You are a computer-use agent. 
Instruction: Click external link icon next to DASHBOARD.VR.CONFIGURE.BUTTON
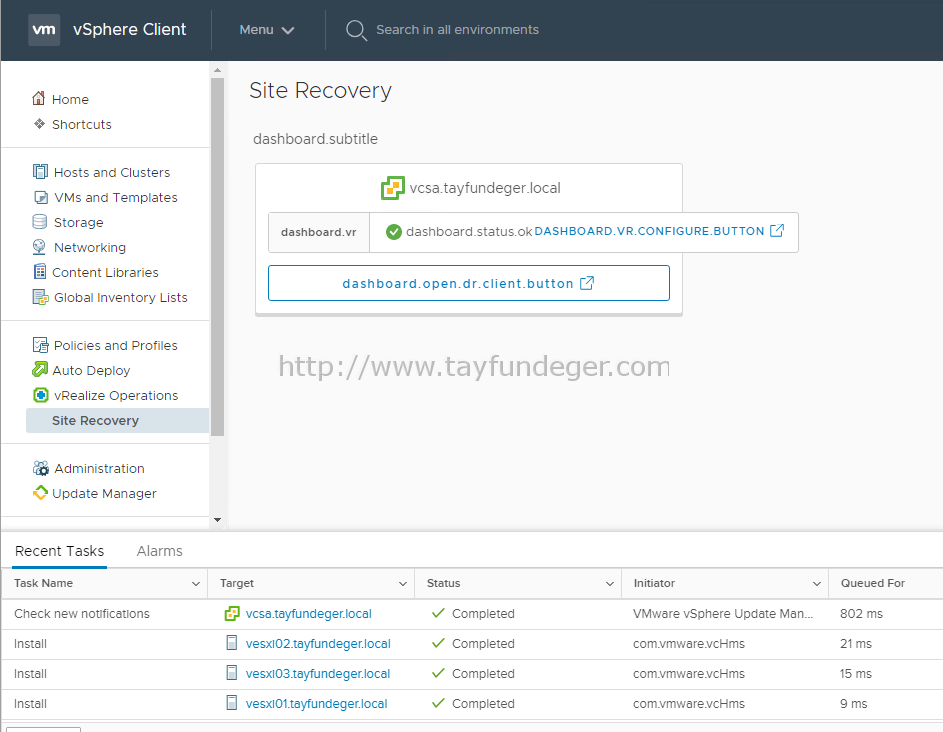tap(777, 230)
